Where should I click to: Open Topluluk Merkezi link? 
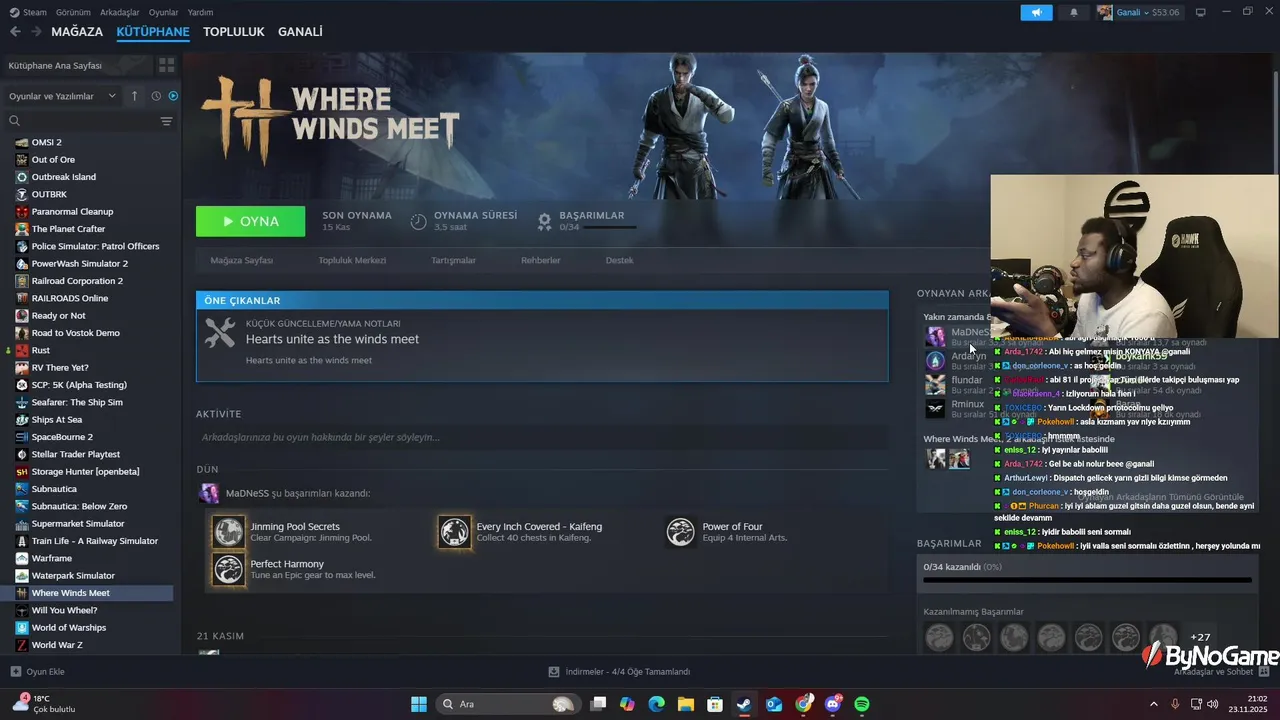352,260
